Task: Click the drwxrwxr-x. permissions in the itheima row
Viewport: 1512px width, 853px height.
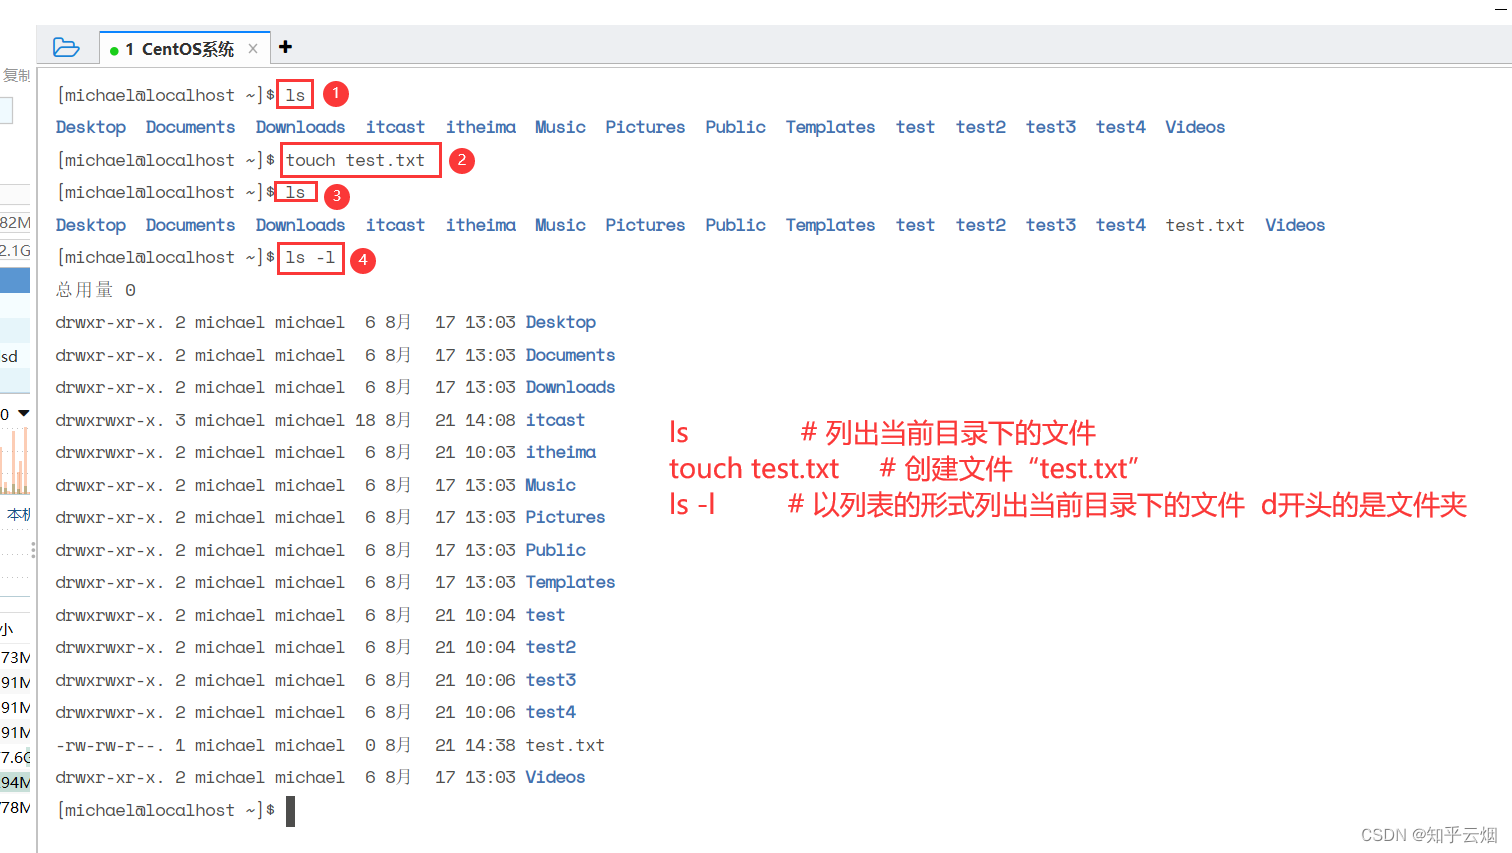Action: pos(110,452)
